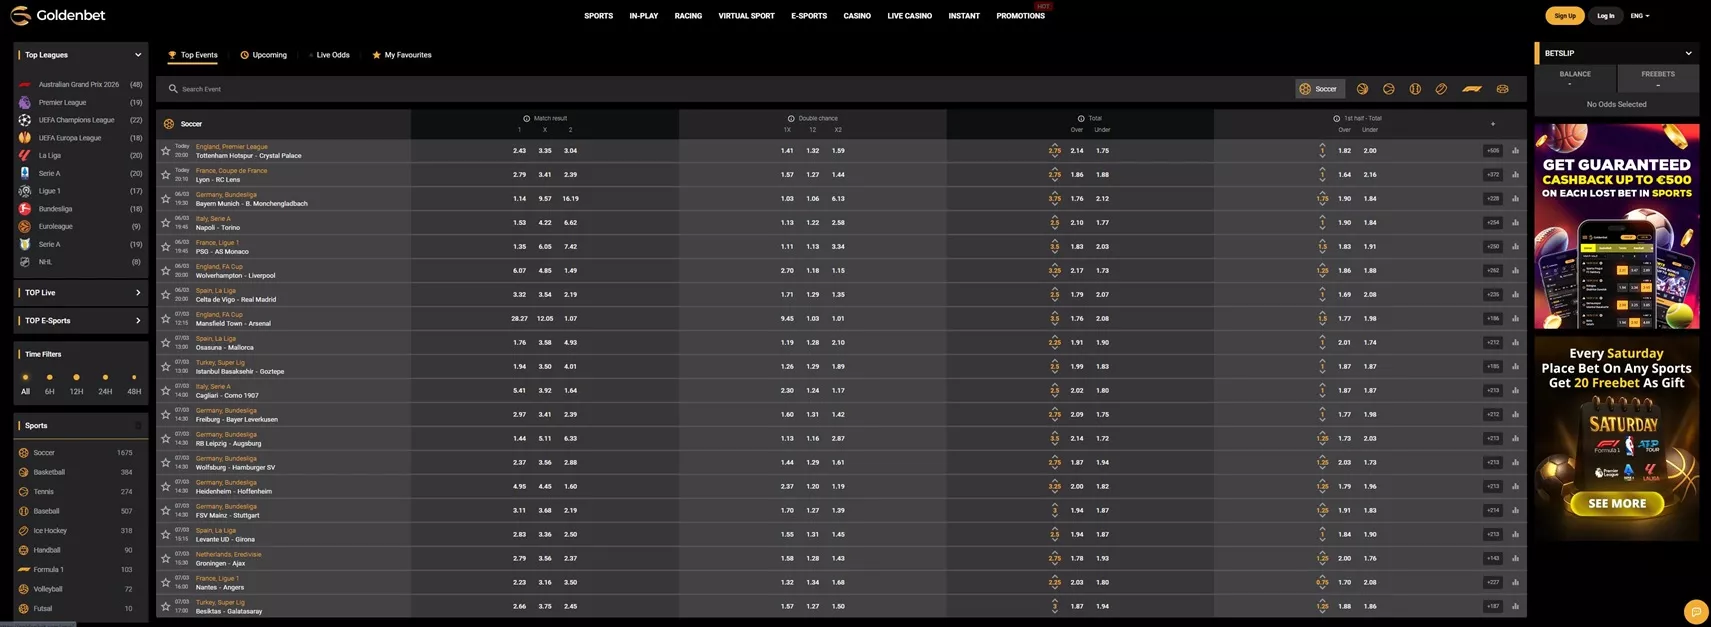The image size is (1711, 627).
Task: Switch to Upcoming tab
Action: [x=263, y=55]
